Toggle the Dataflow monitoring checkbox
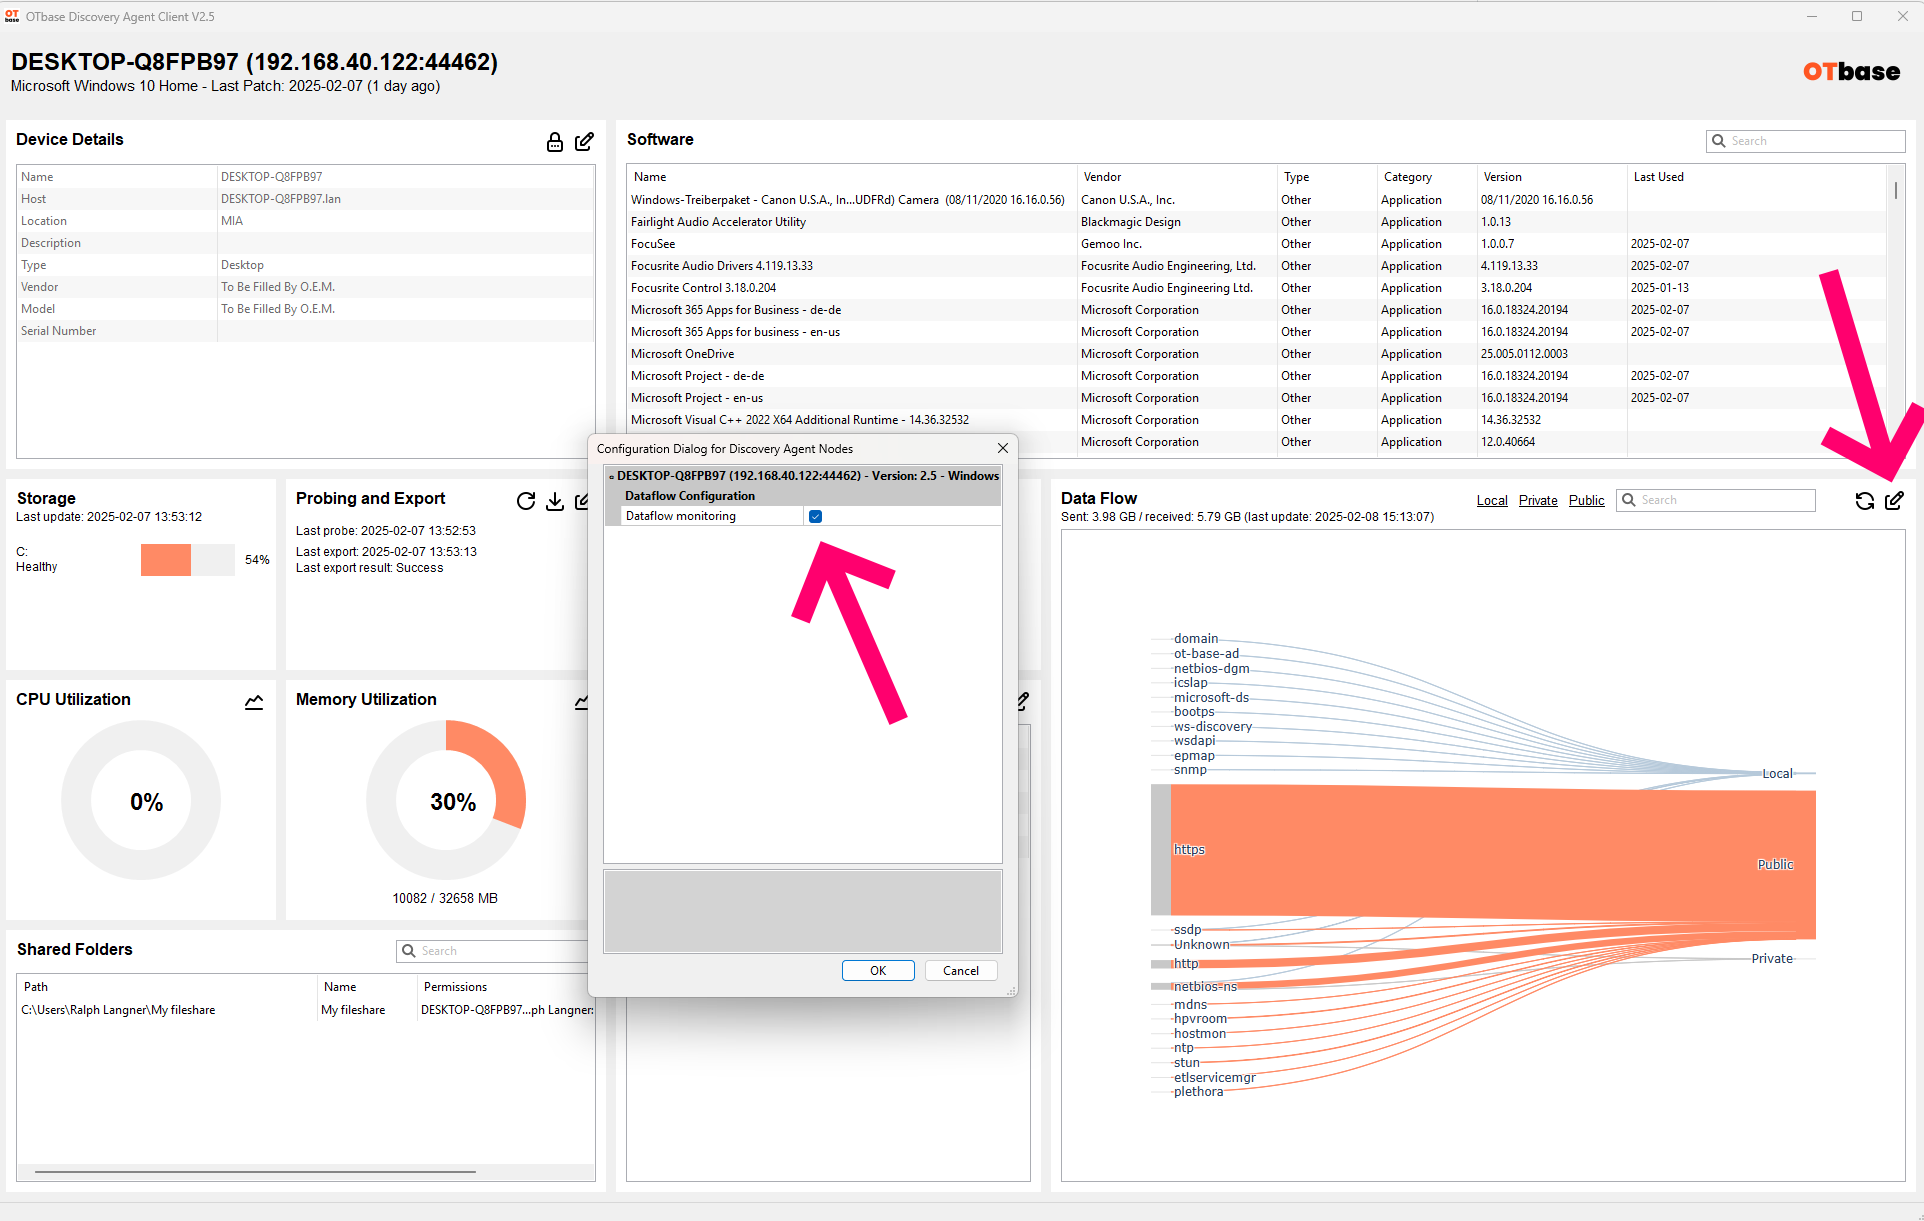 coord(815,516)
